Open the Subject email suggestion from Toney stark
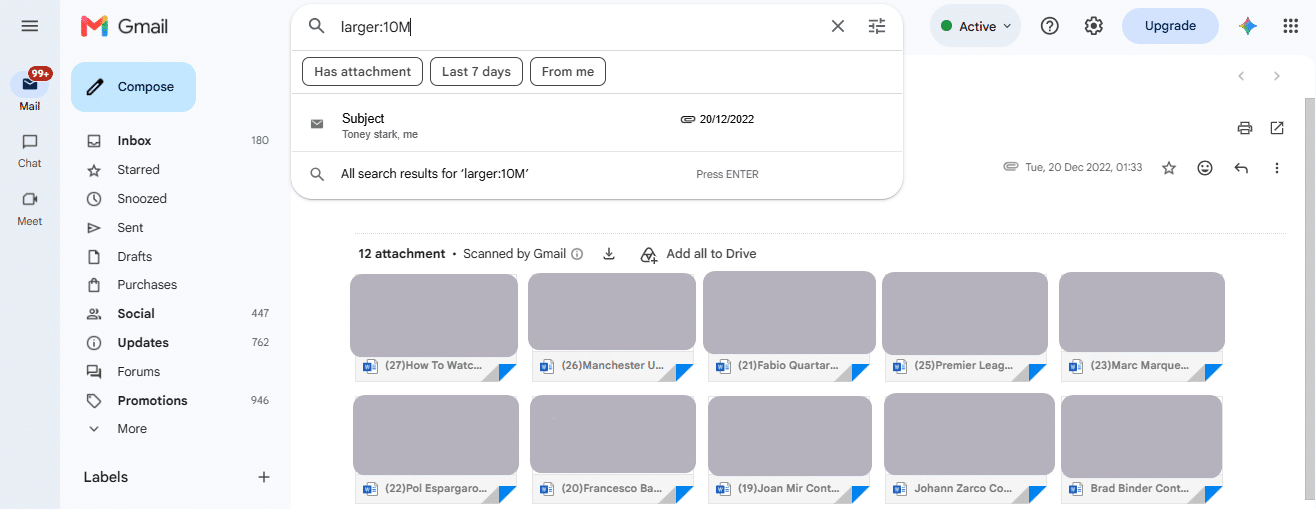The width and height of the screenshot is (1316, 509). click(x=597, y=123)
